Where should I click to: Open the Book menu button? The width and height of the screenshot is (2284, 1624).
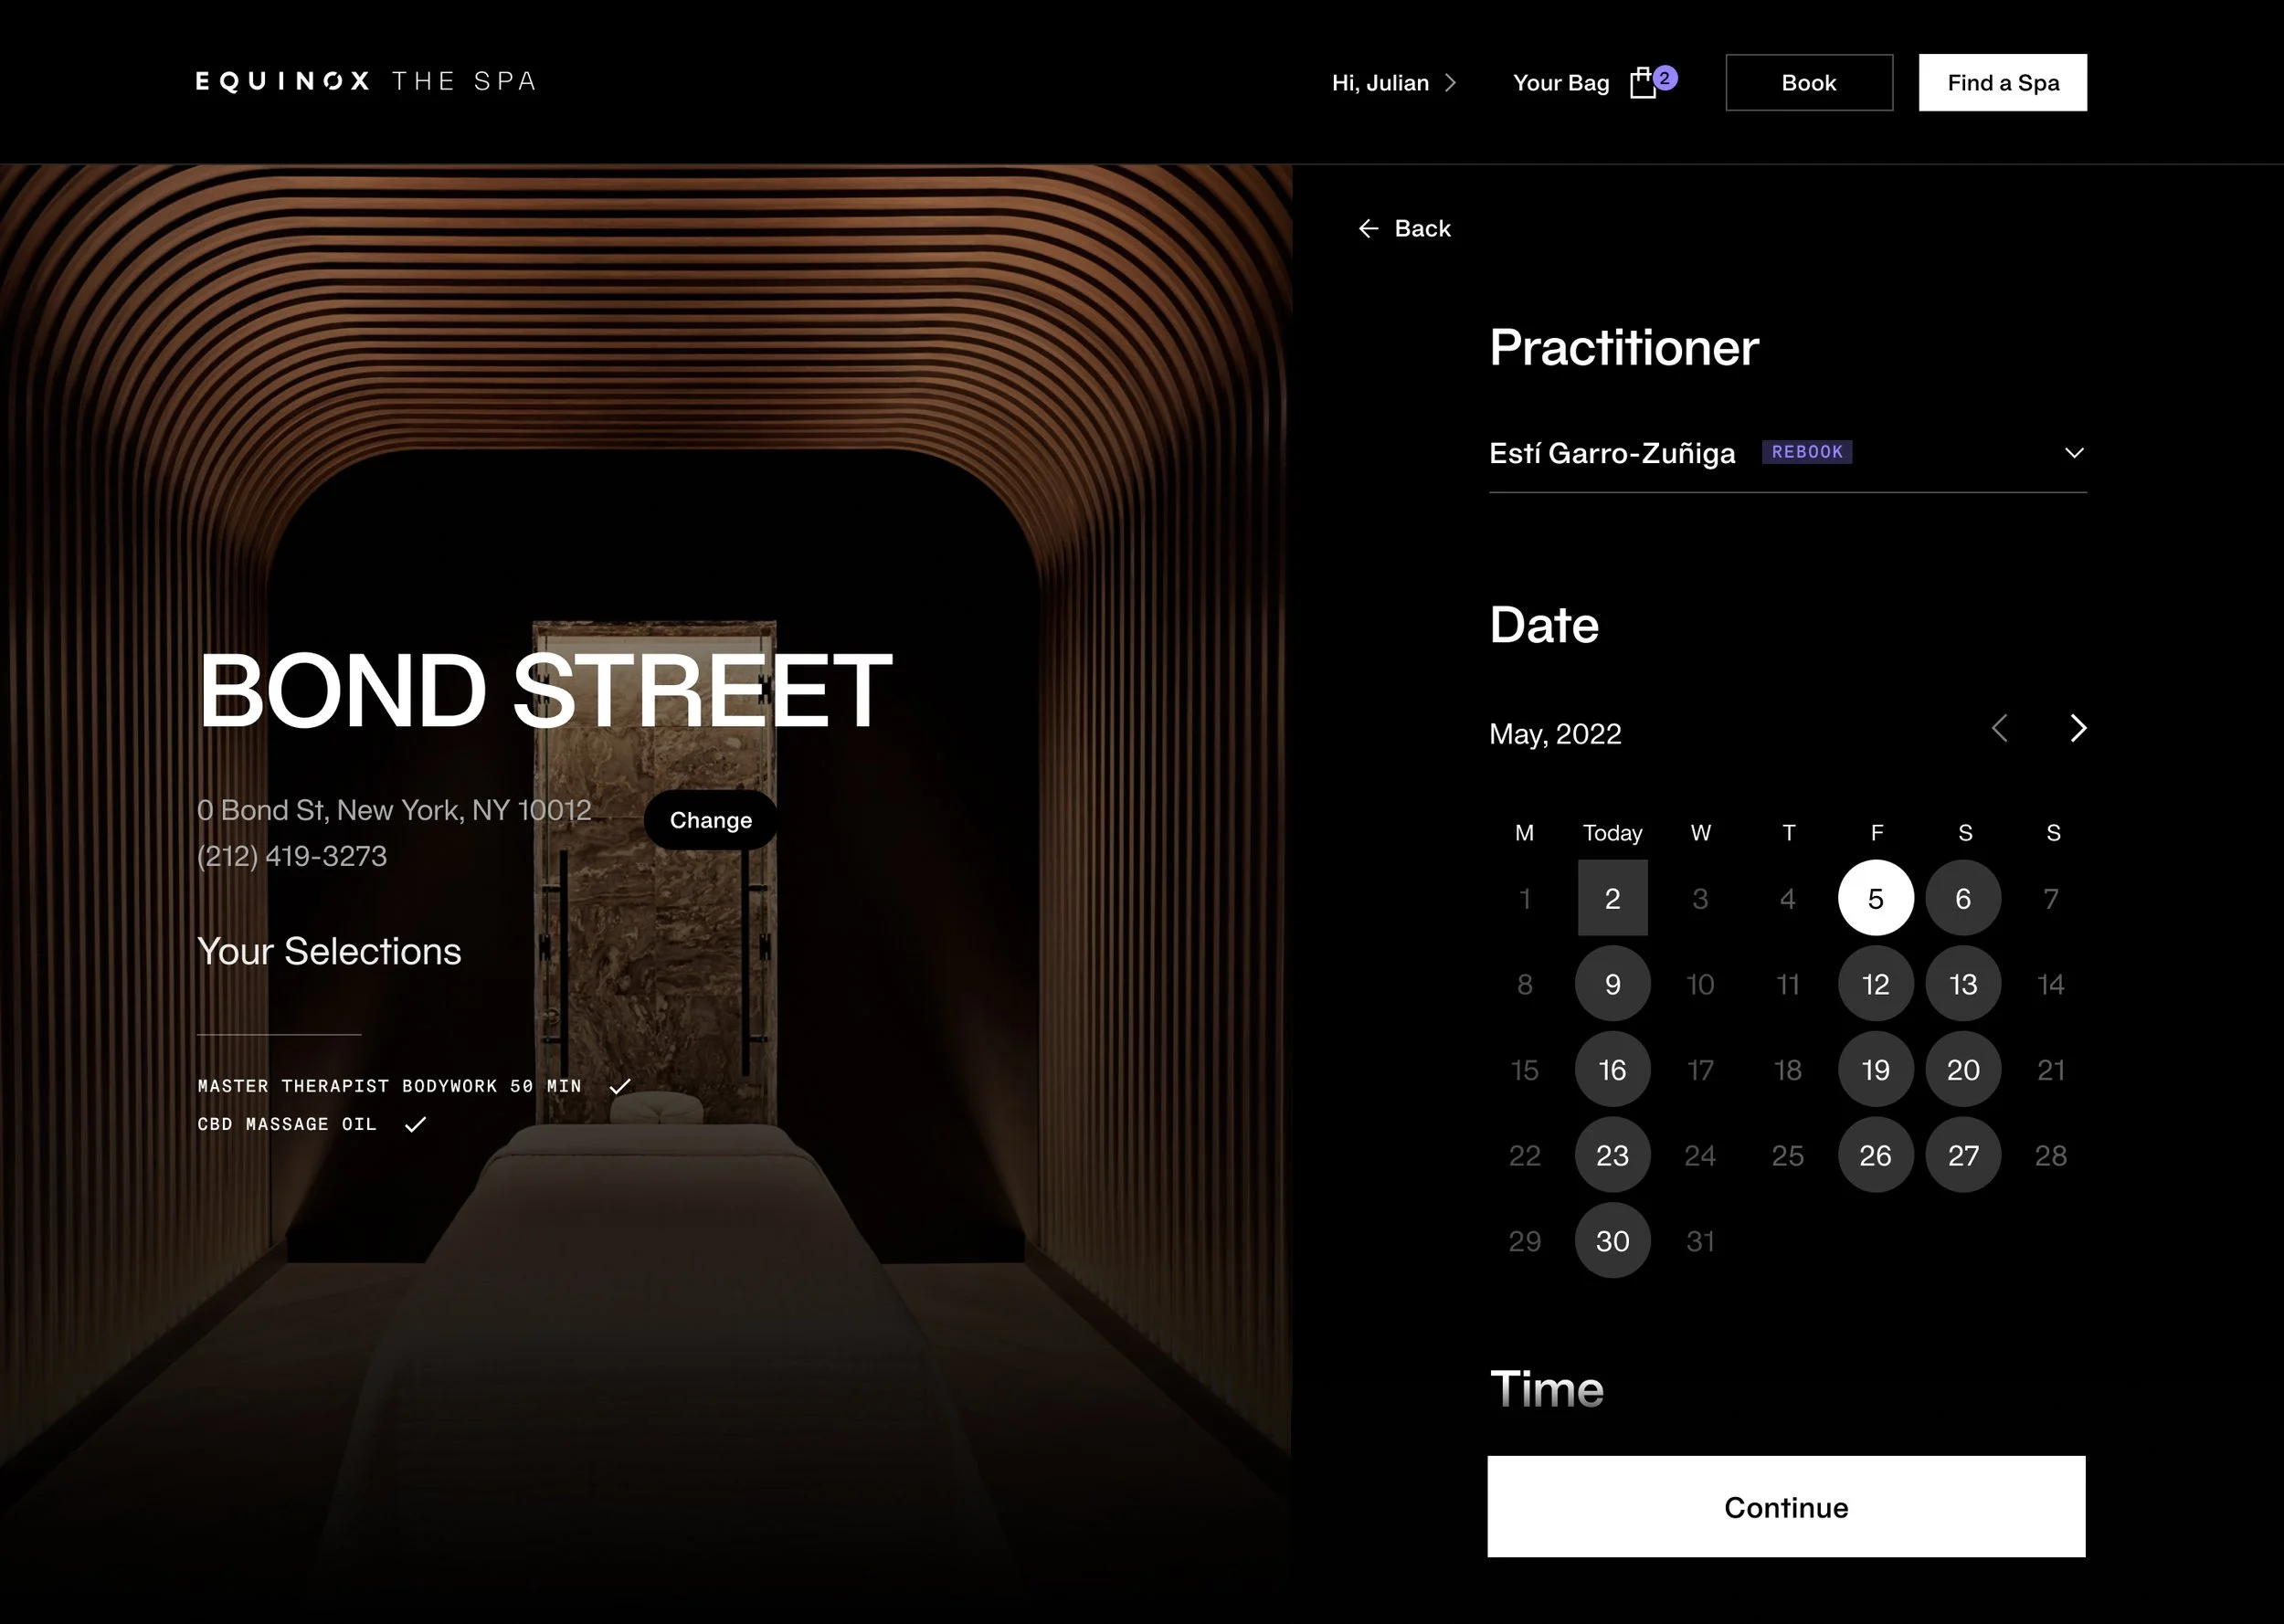pyautogui.click(x=1808, y=83)
